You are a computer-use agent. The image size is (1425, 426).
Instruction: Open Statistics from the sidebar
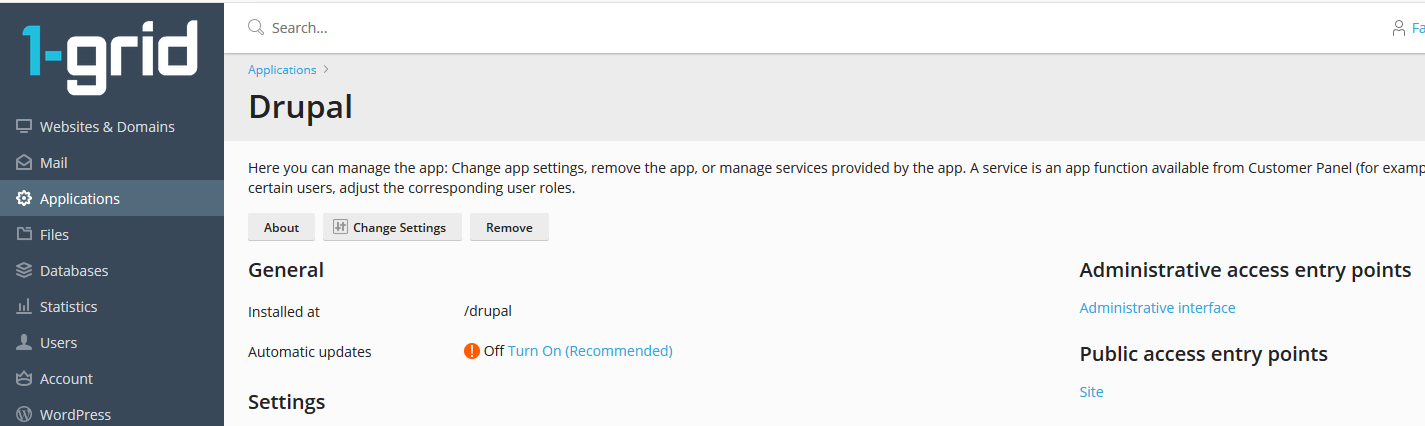69,307
